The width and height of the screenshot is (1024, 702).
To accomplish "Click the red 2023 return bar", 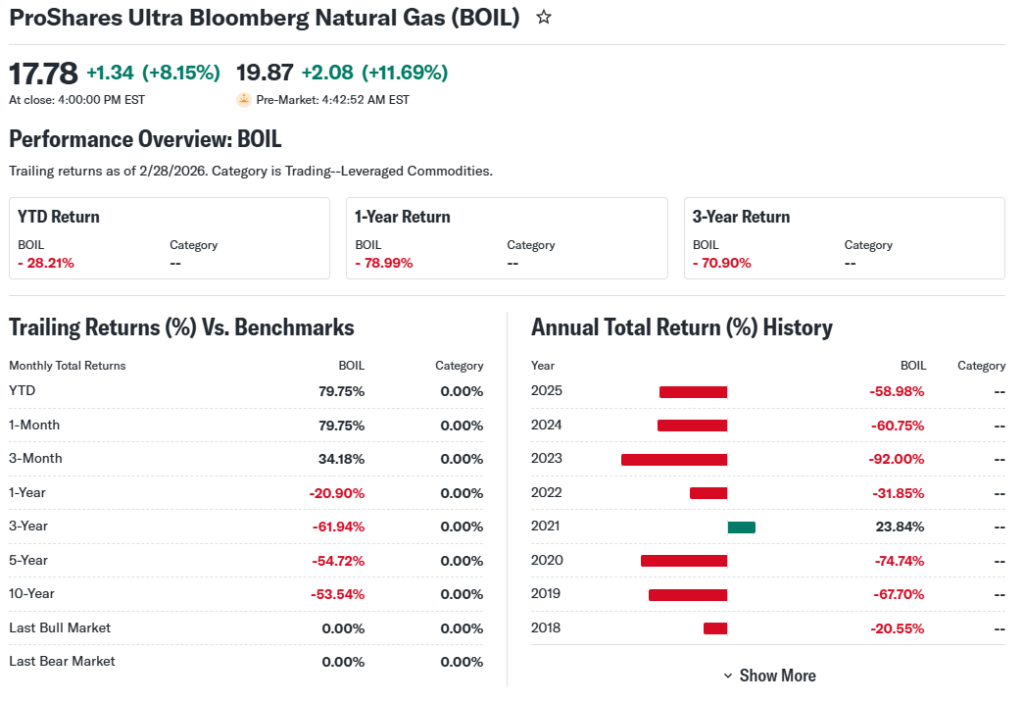I will click(x=674, y=460).
